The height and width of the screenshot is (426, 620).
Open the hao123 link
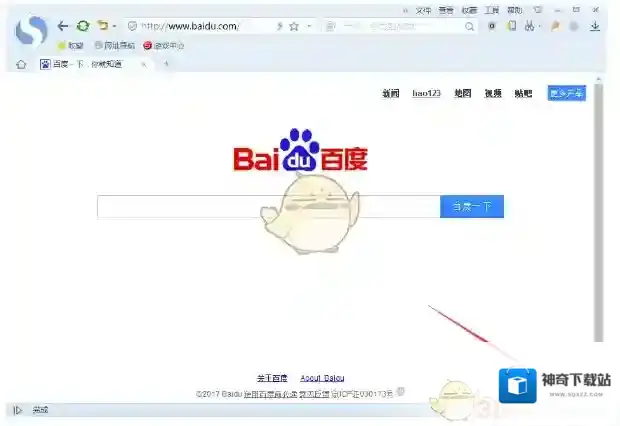tap(426, 93)
